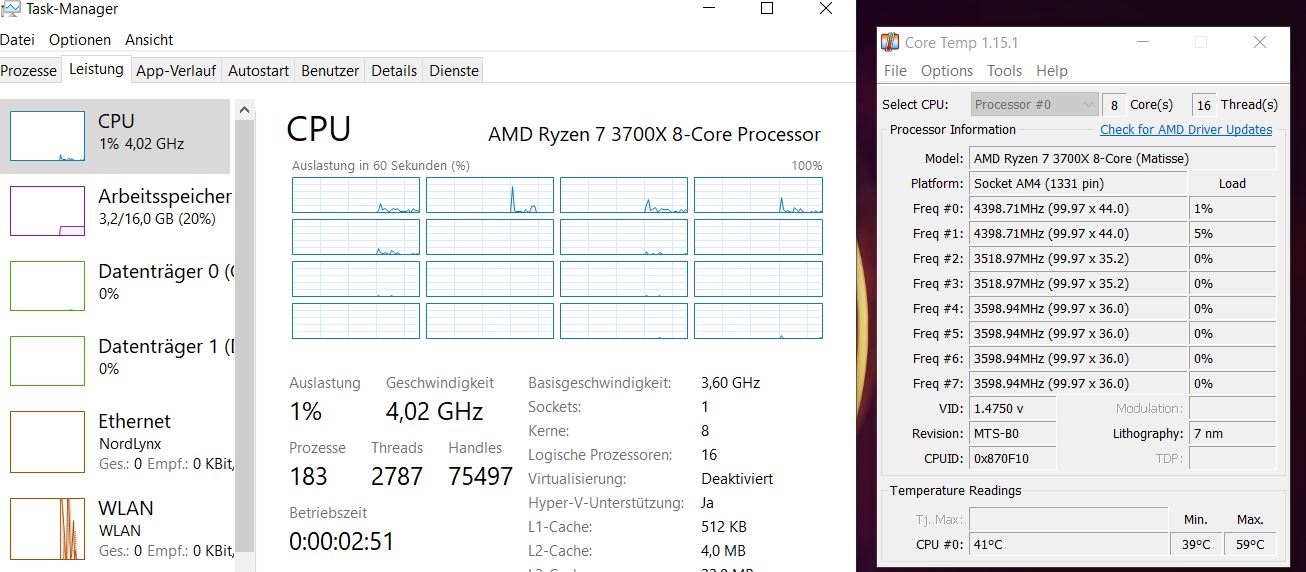Switch to the Benutzer tab

tap(330, 71)
